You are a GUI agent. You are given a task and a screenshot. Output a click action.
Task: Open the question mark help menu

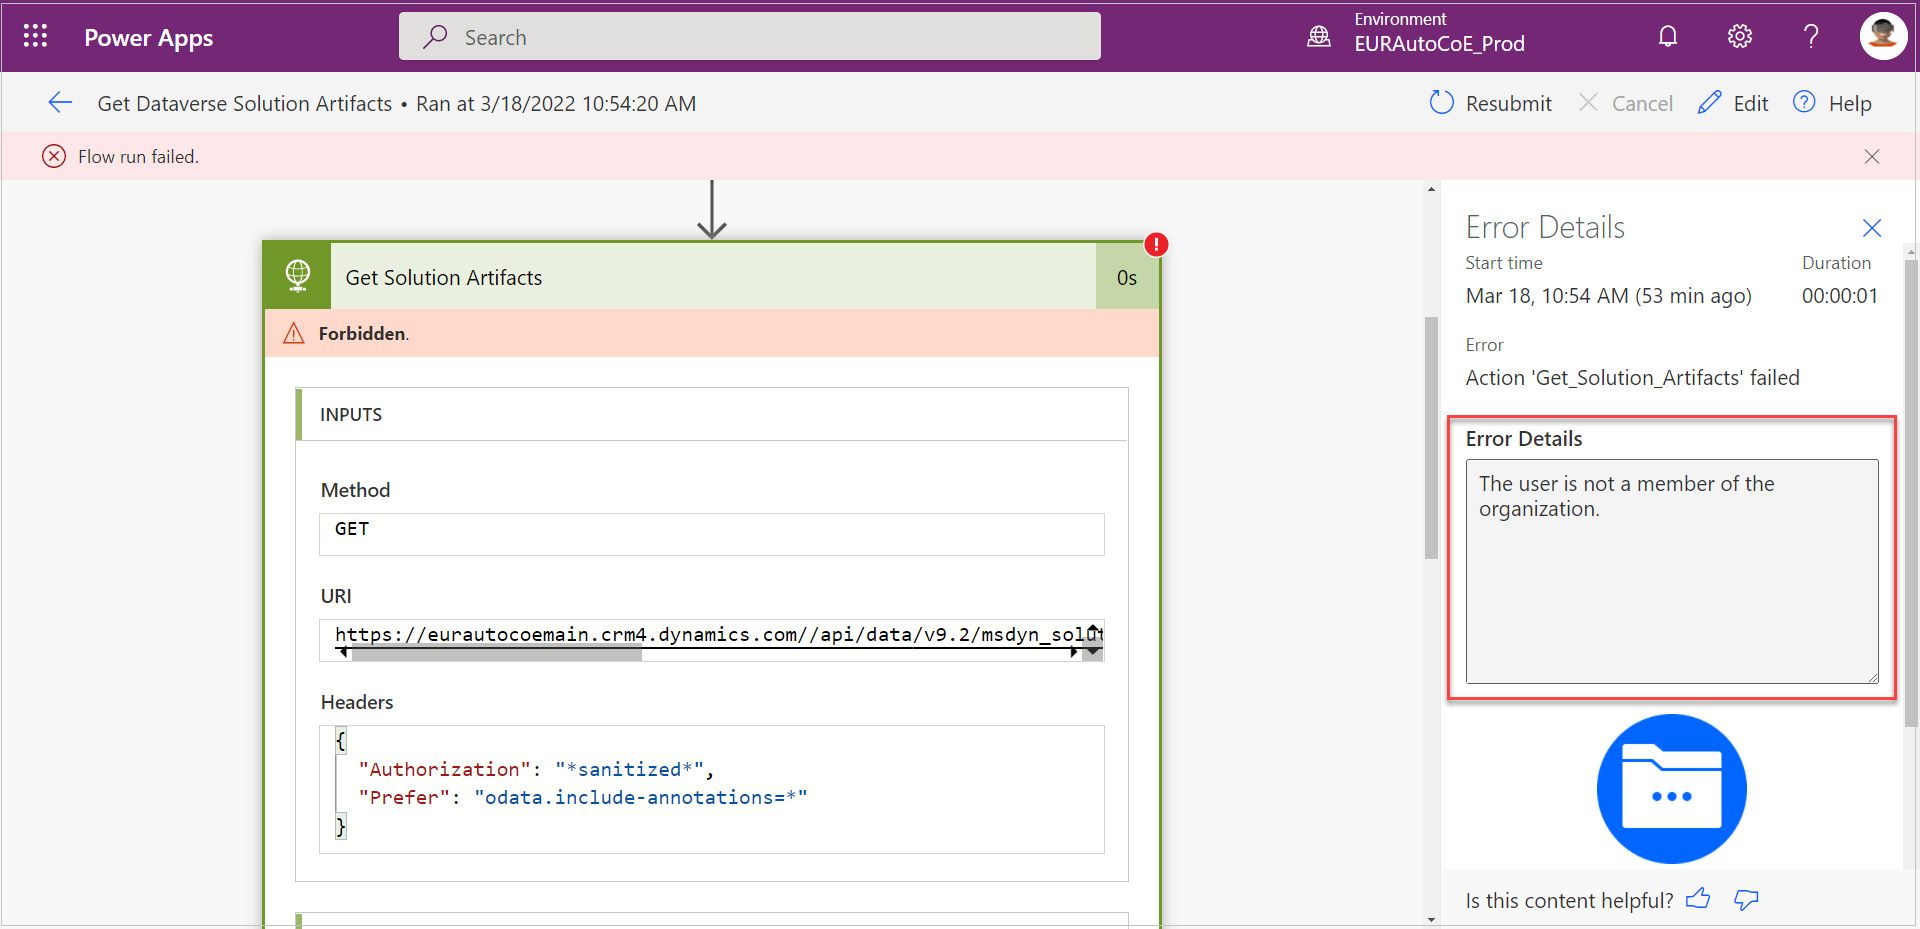1811,37
